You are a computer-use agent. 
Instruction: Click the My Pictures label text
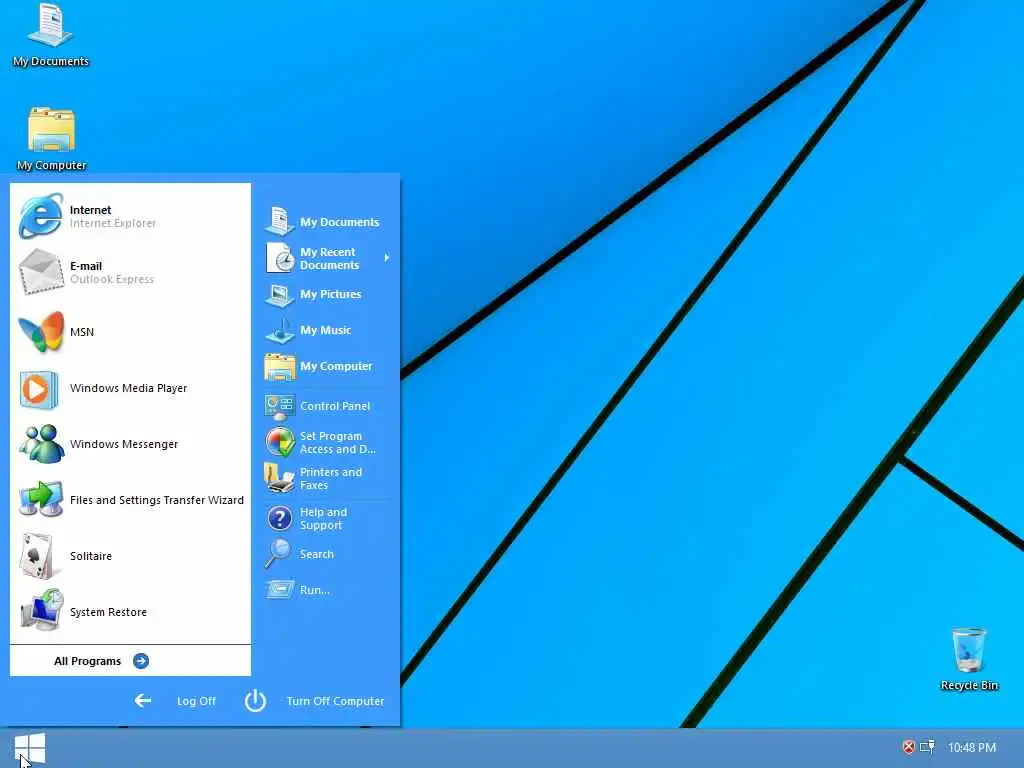pyautogui.click(x=330, y=295)
